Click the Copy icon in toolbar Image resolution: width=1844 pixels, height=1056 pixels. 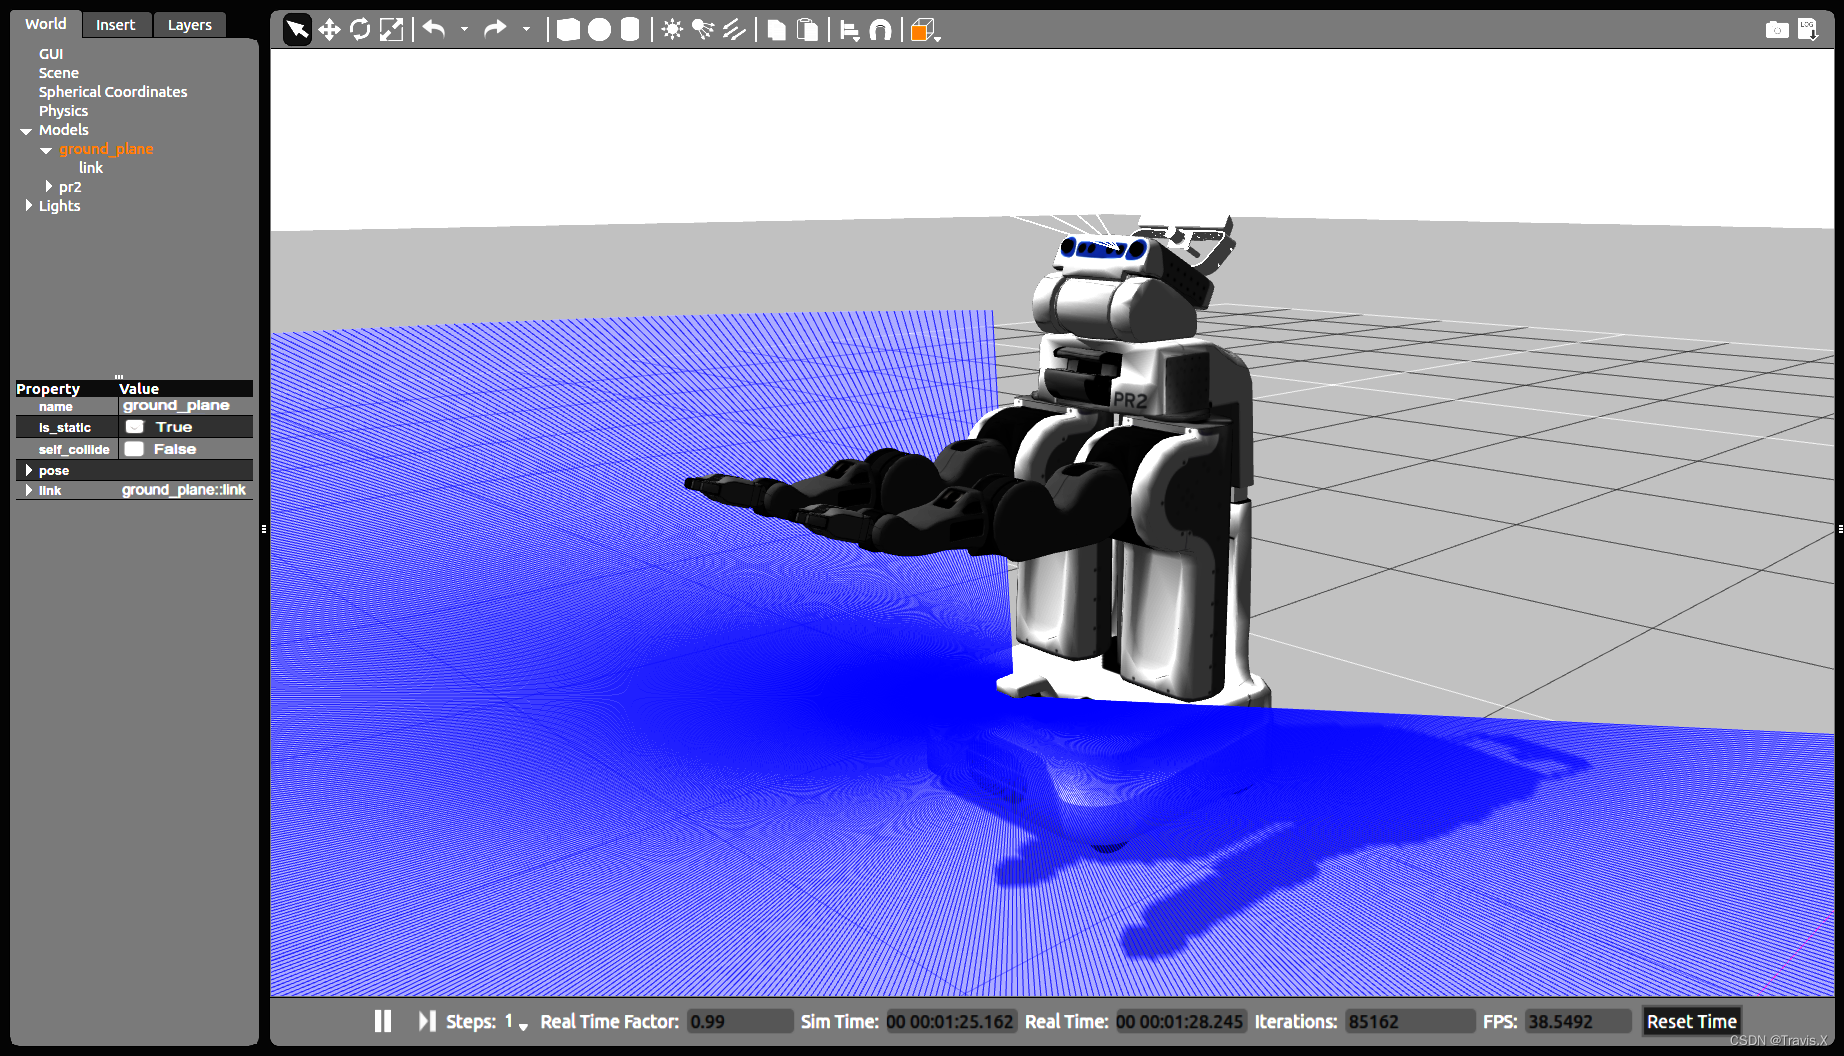[776, 30]
